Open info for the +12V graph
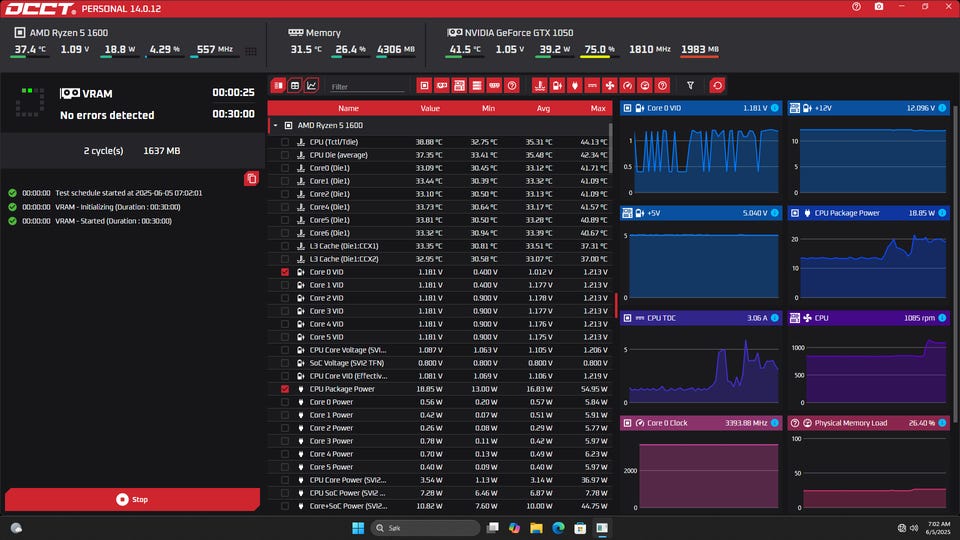Image resolution: width=960 pixels, height=540 pixels. coord(942,108)
